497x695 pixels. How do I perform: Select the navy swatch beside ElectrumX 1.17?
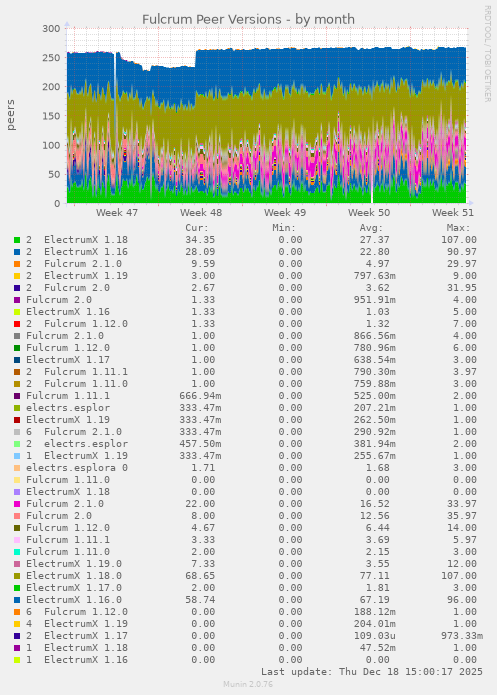pyautogui.click(x=17, y=360)
